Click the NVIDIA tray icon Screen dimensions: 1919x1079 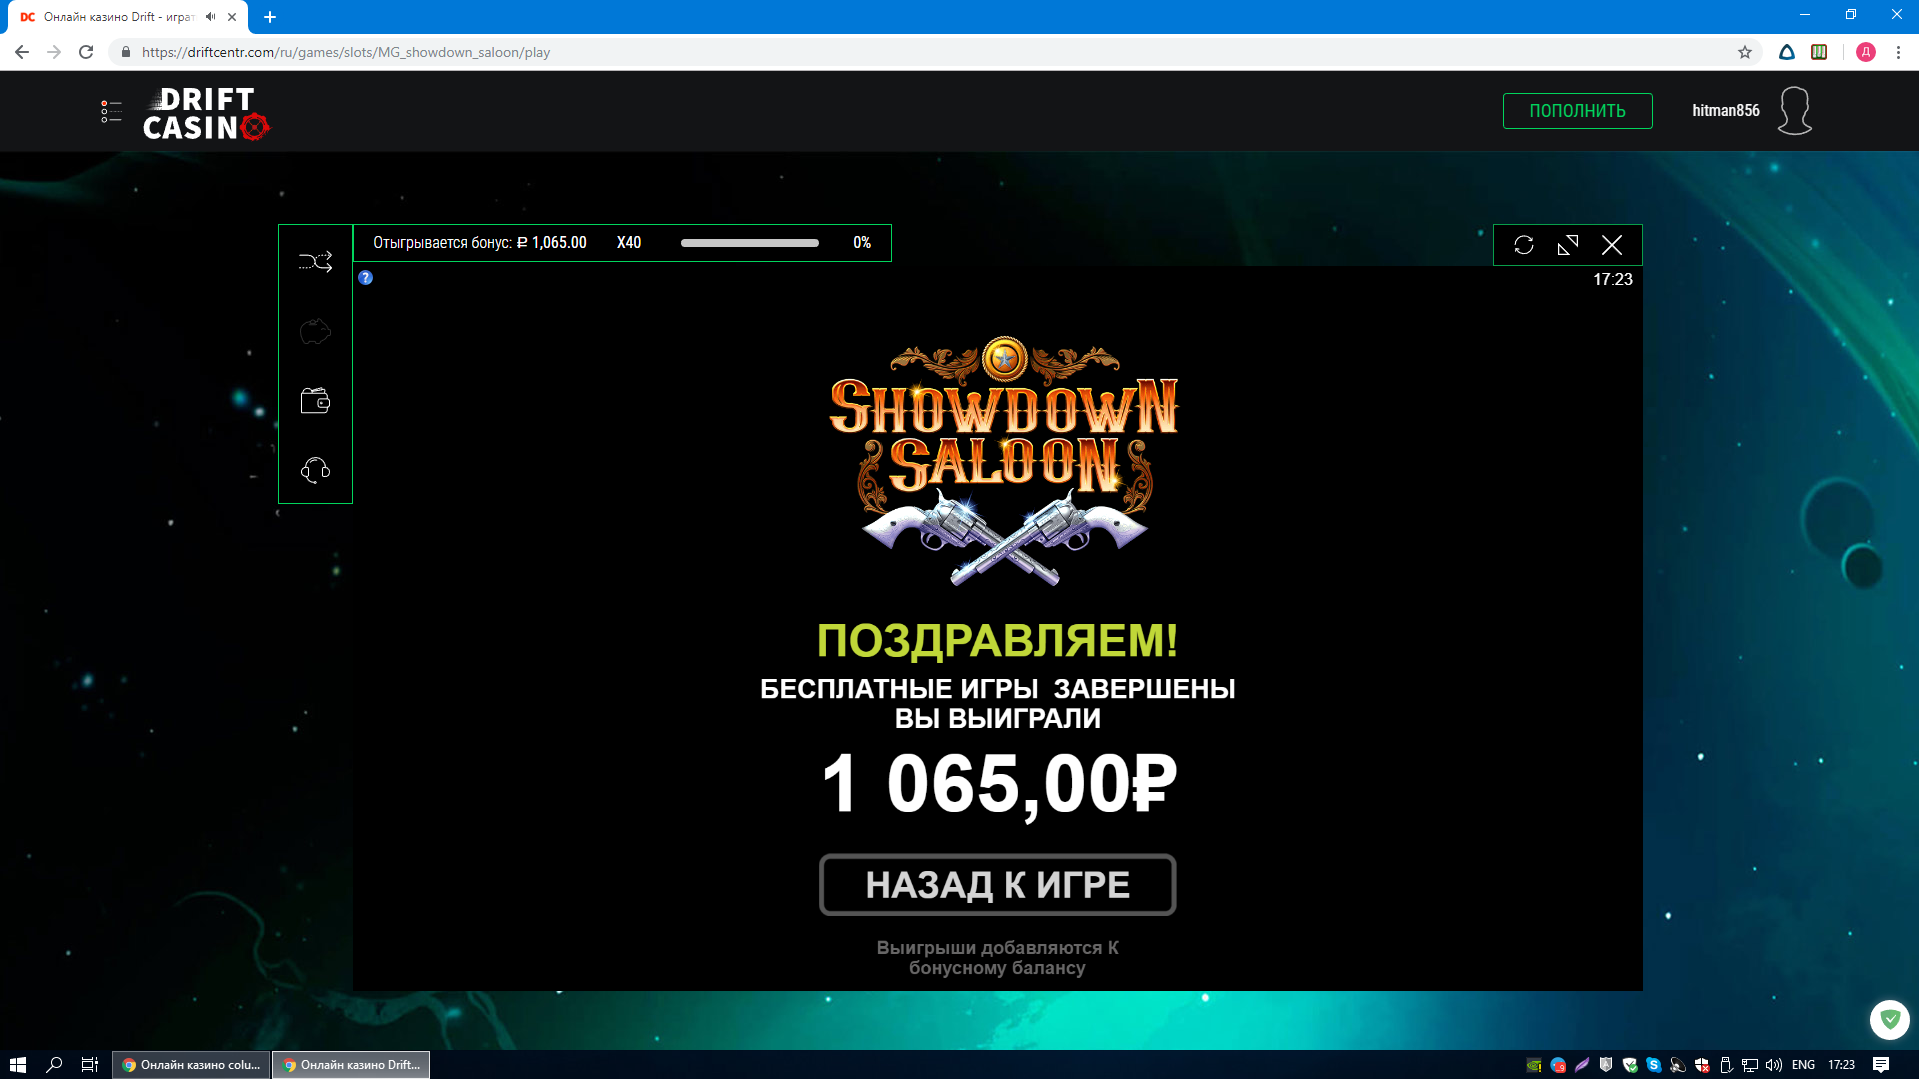click(x=1534, y=1065)
